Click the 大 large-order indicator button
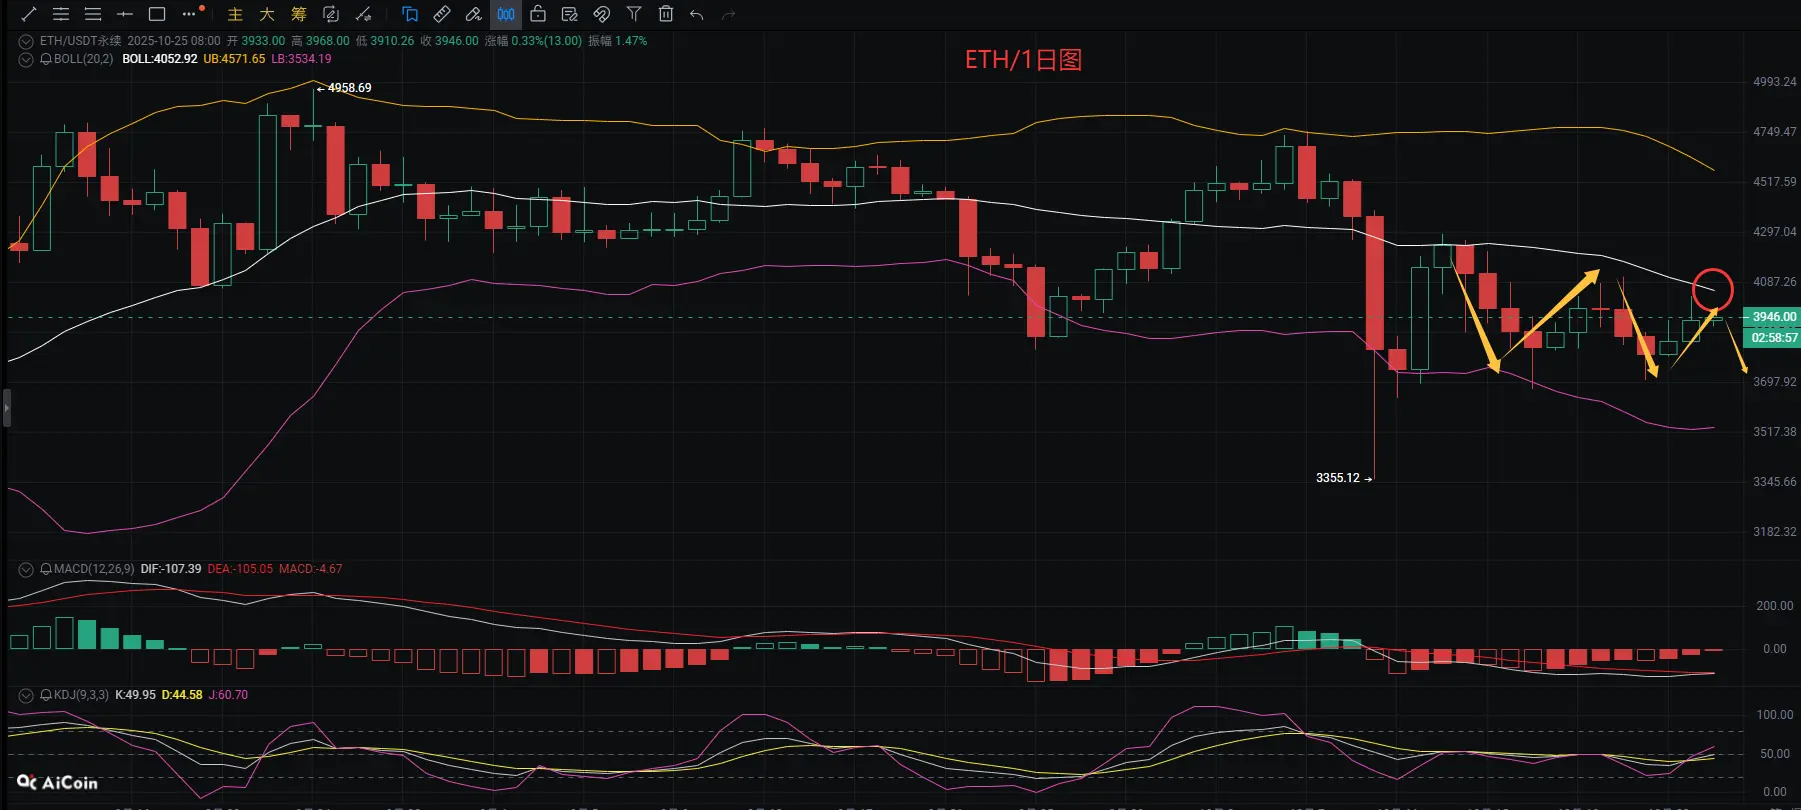1801x810 pixels. coord(267,14)
